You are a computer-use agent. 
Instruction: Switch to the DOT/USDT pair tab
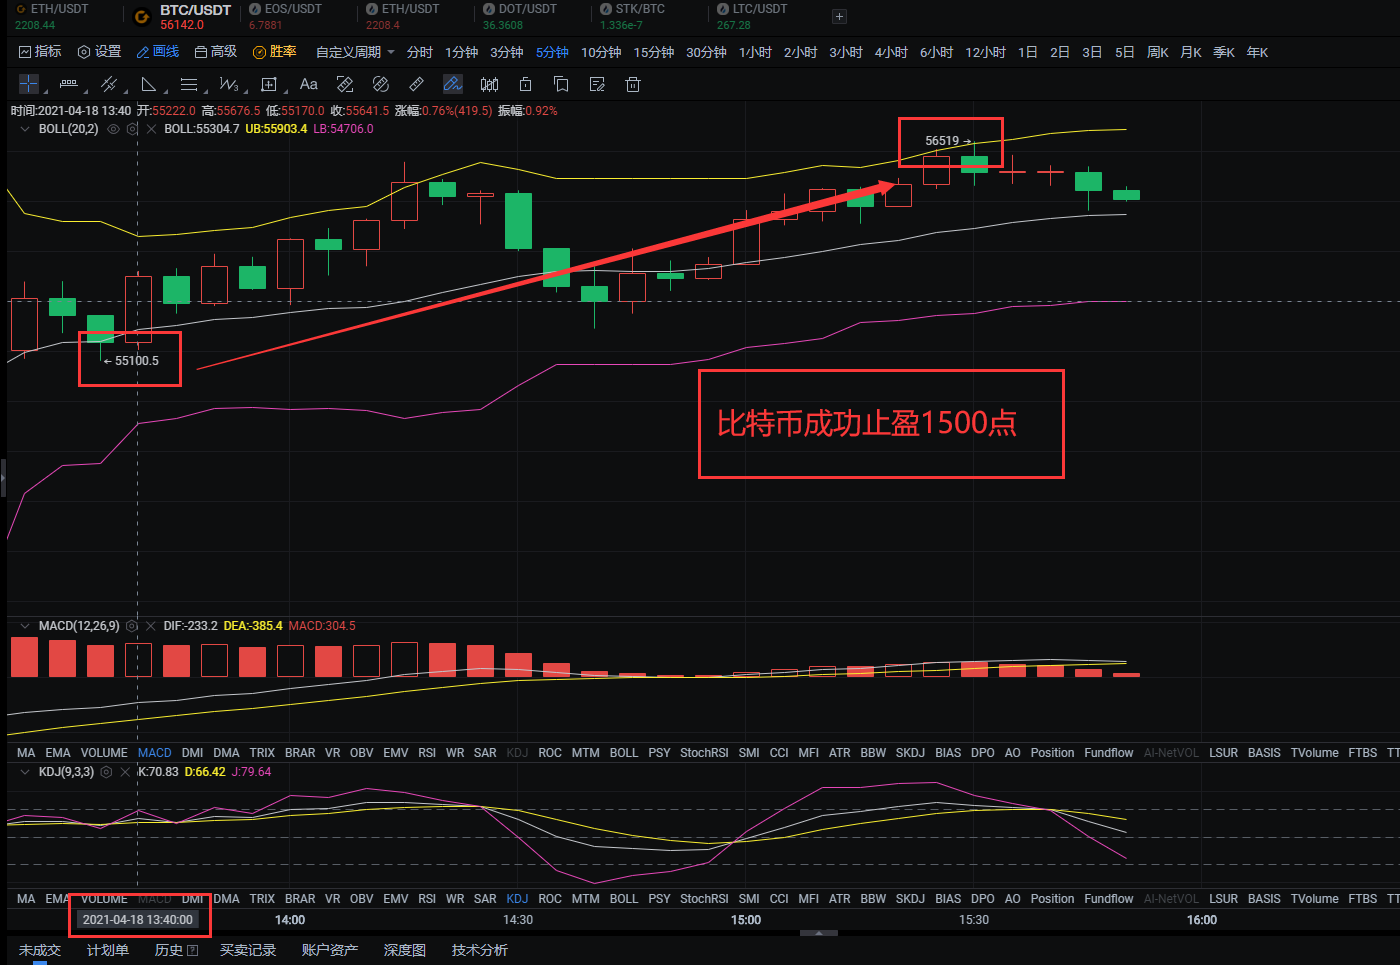coord(519,17)
